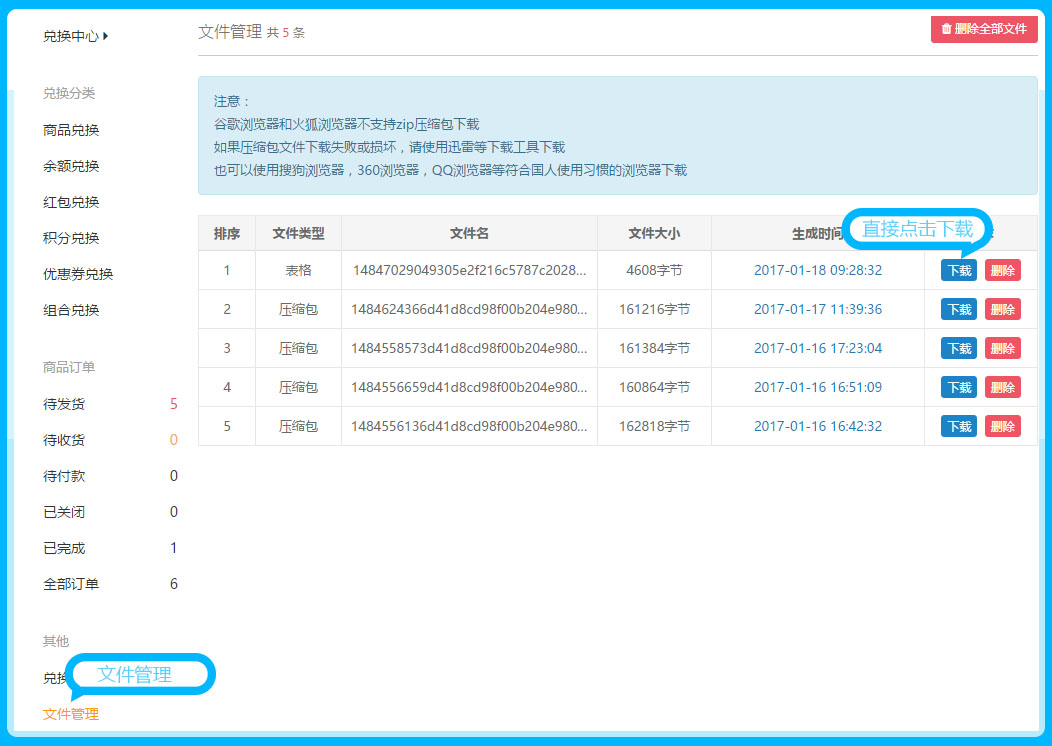
Task: Delete the 161216字节 compressed file
Action: pos(1002,310)
